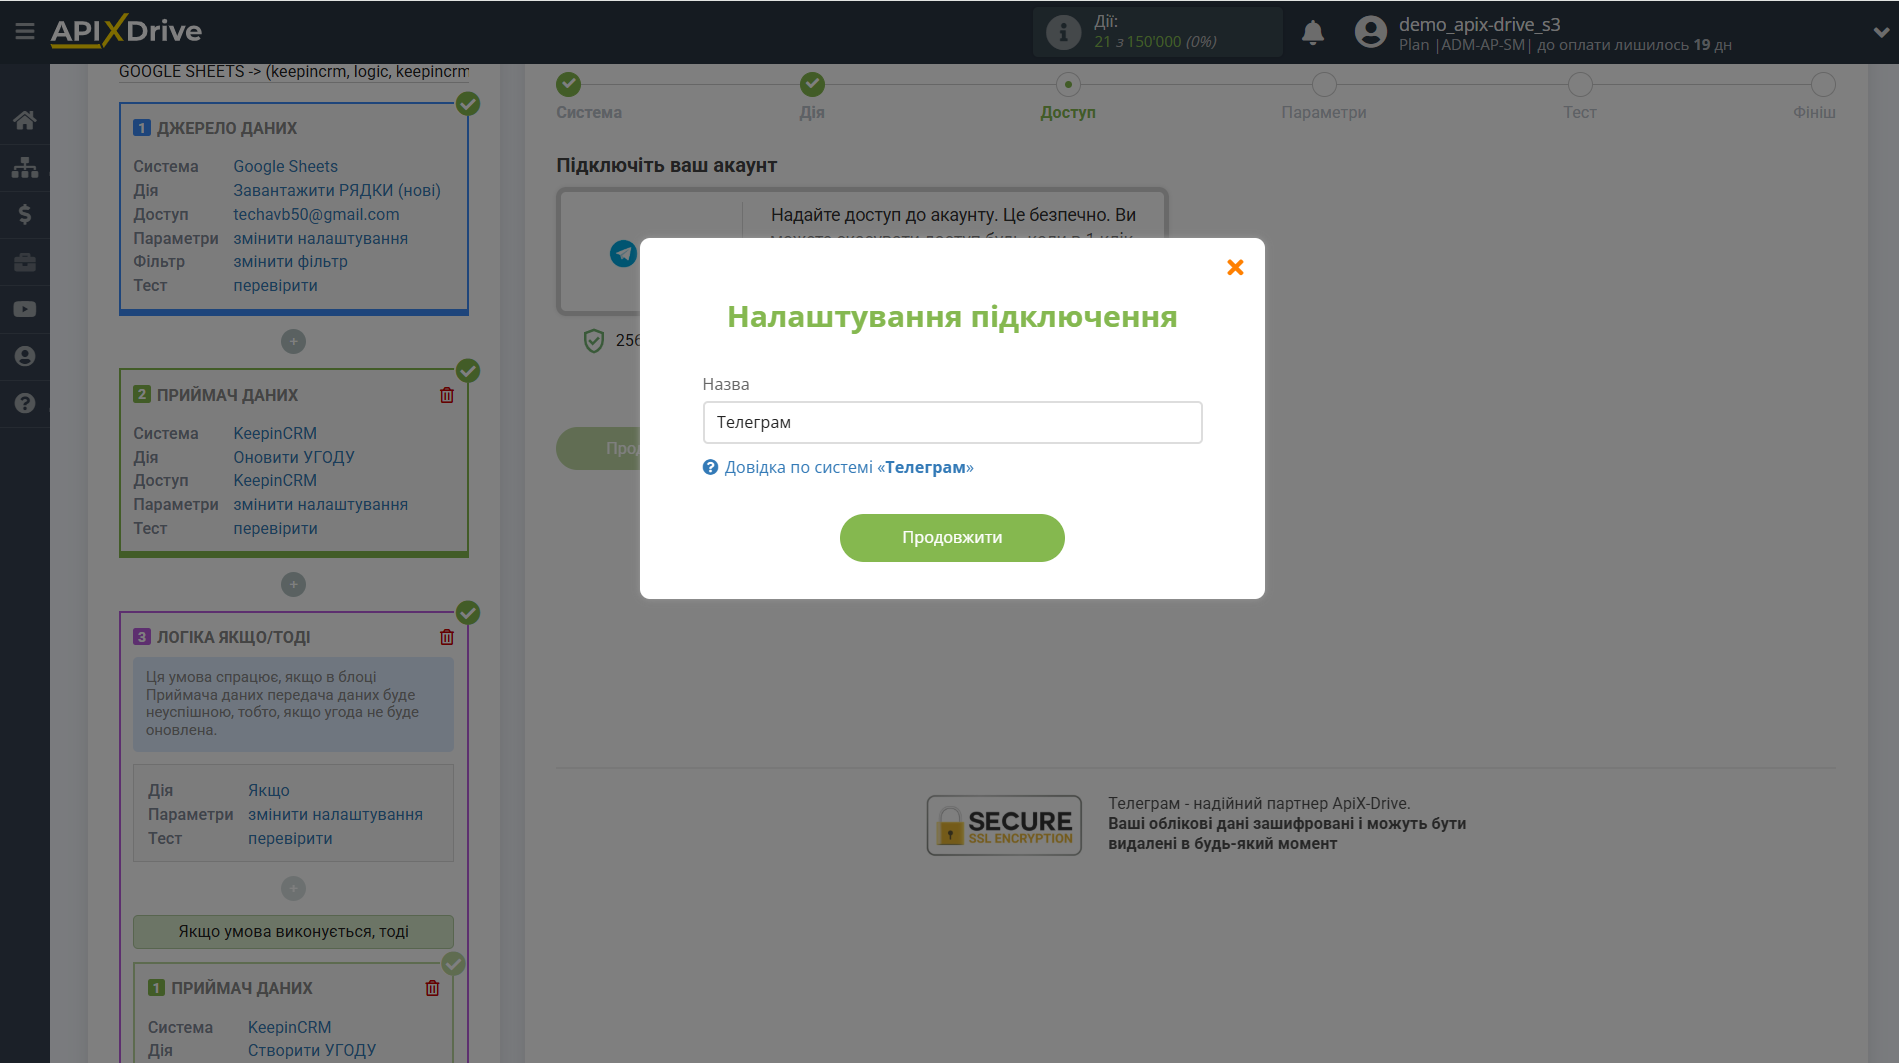Expand the account dropdown chevron
1899x1063 pixels.
(1881, 32)
